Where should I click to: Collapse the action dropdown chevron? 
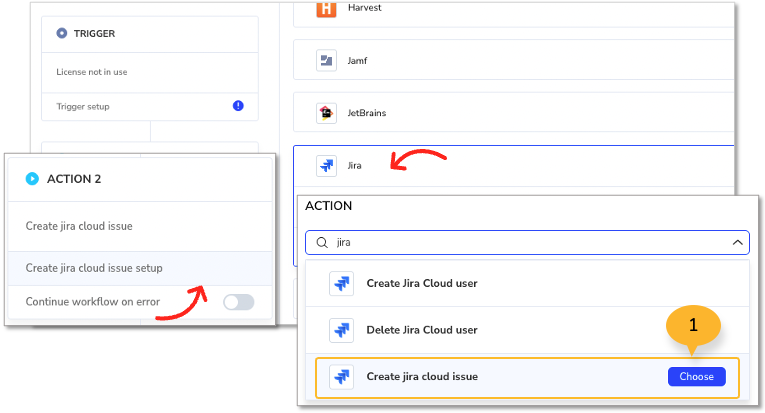pos(737,242)
